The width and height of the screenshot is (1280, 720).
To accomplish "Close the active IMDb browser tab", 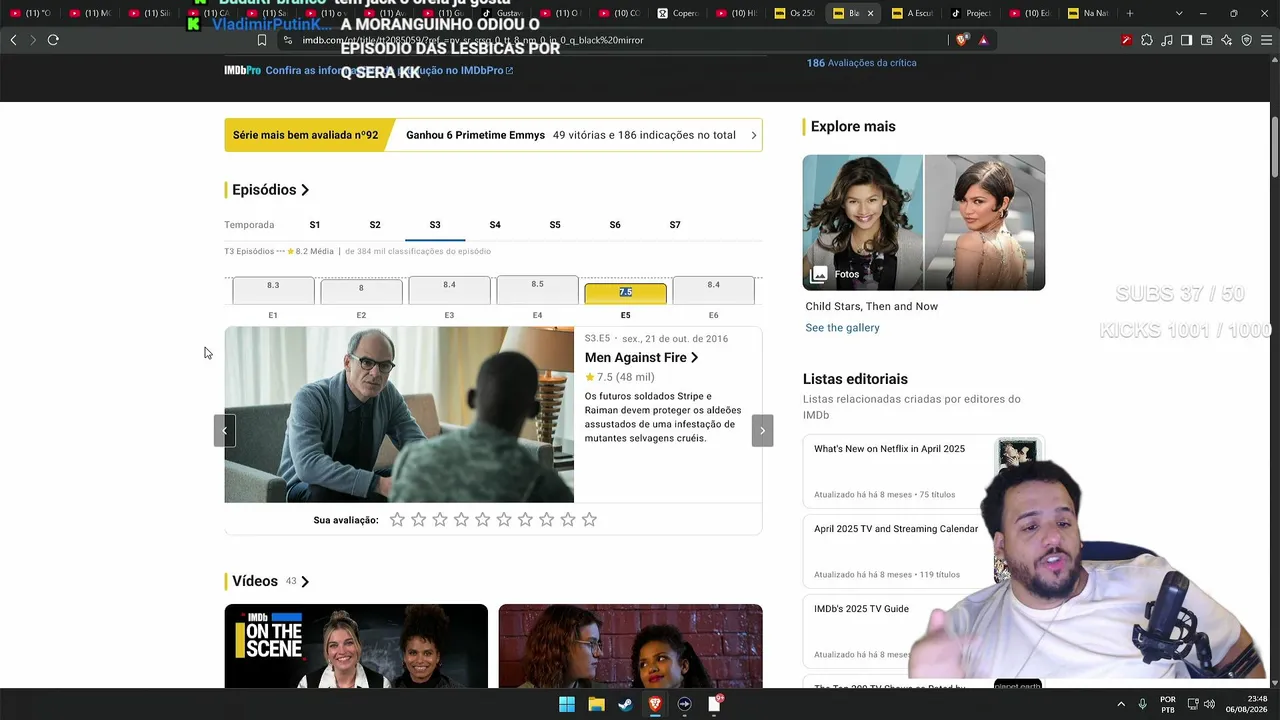I will click(870, 13).
